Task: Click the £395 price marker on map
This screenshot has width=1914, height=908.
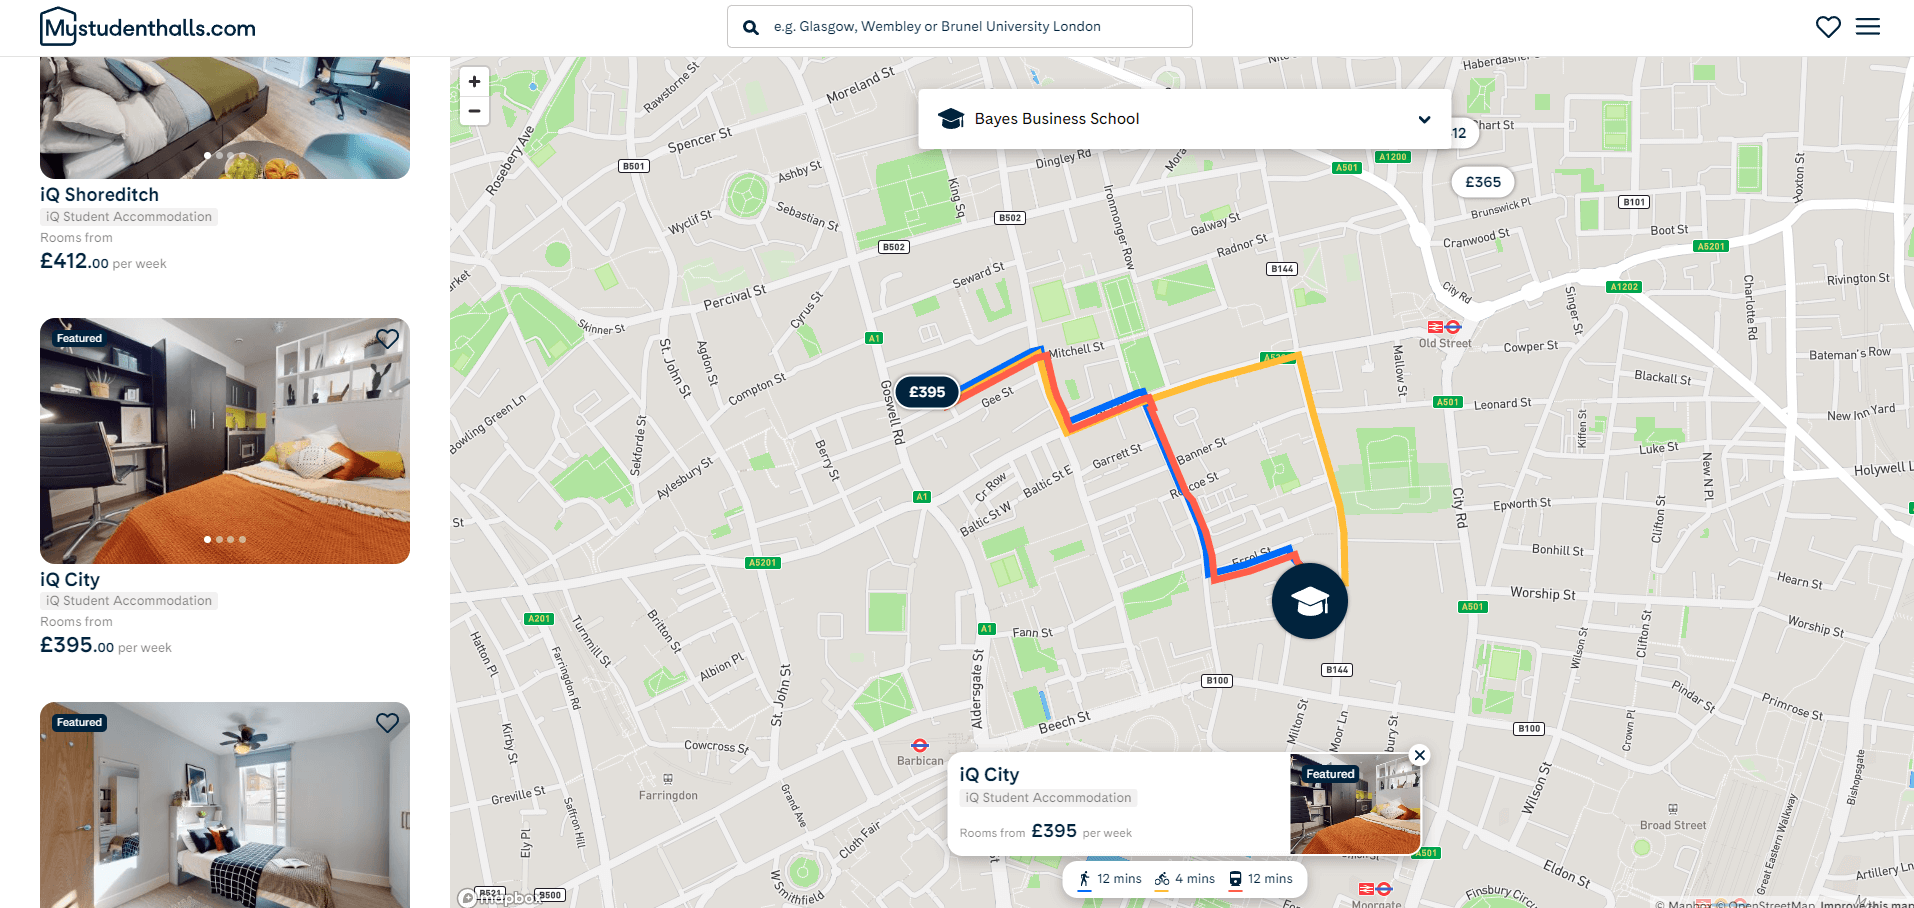Action: click(x=927, y=392)
